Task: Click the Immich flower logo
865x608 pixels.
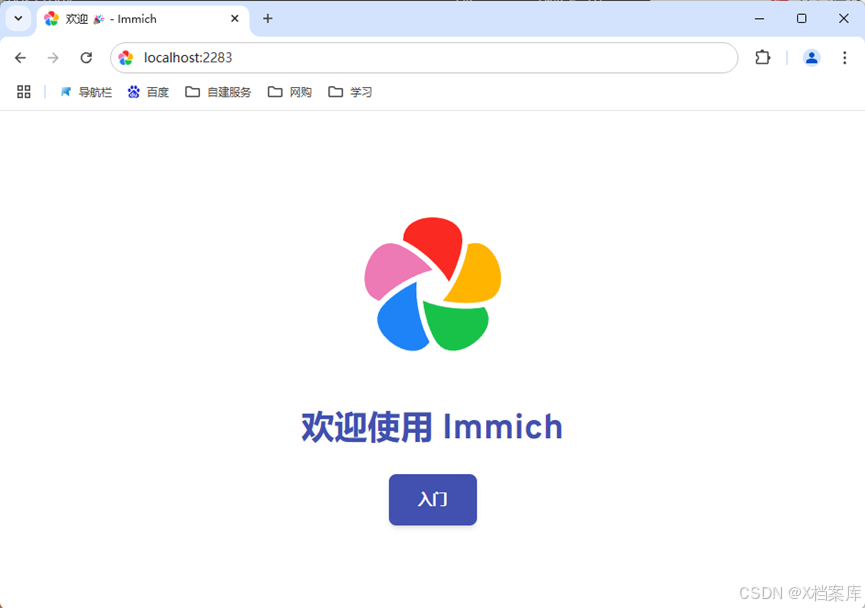Action: 432,284
